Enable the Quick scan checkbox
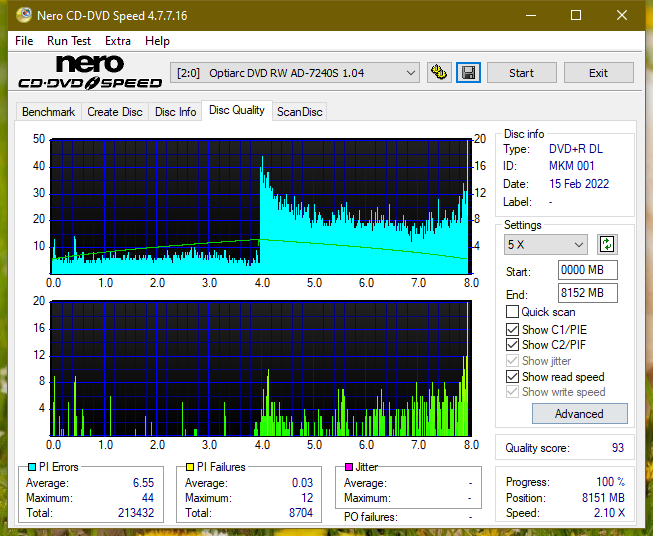This screenshot has height=536, width=653. 512,312
